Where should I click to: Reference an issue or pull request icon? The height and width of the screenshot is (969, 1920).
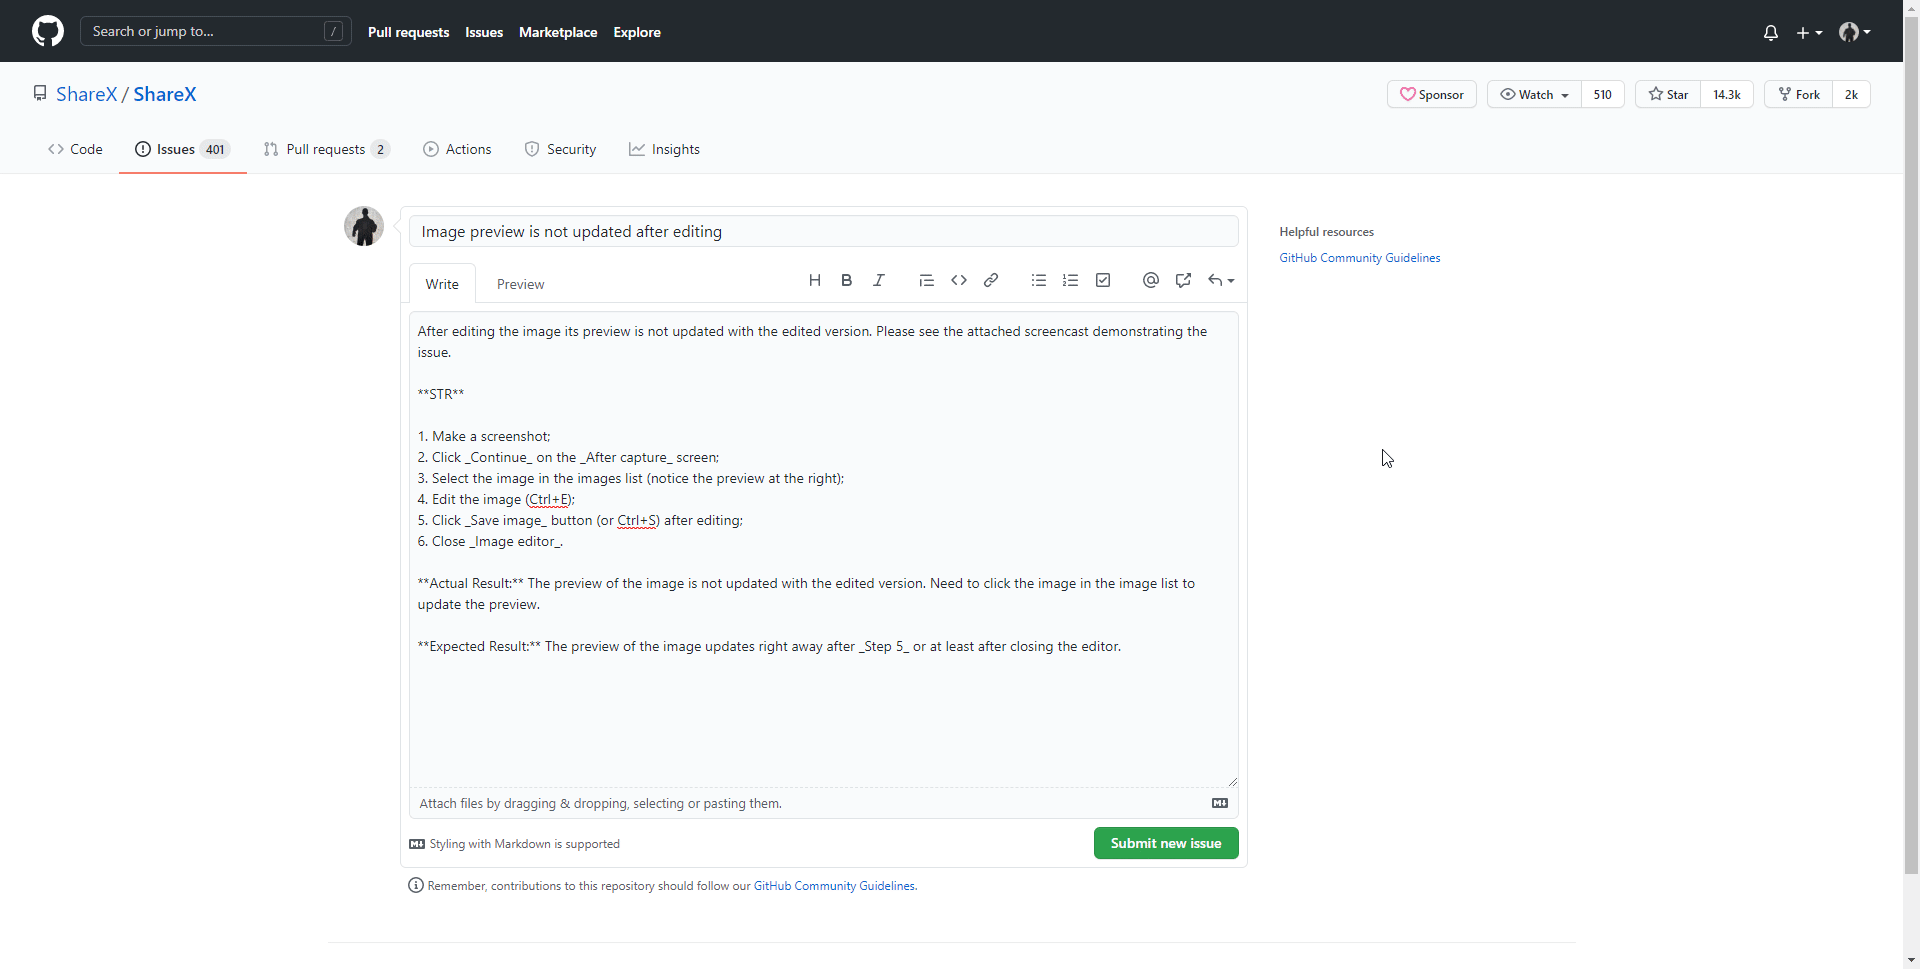click(x=1183, y=281)
